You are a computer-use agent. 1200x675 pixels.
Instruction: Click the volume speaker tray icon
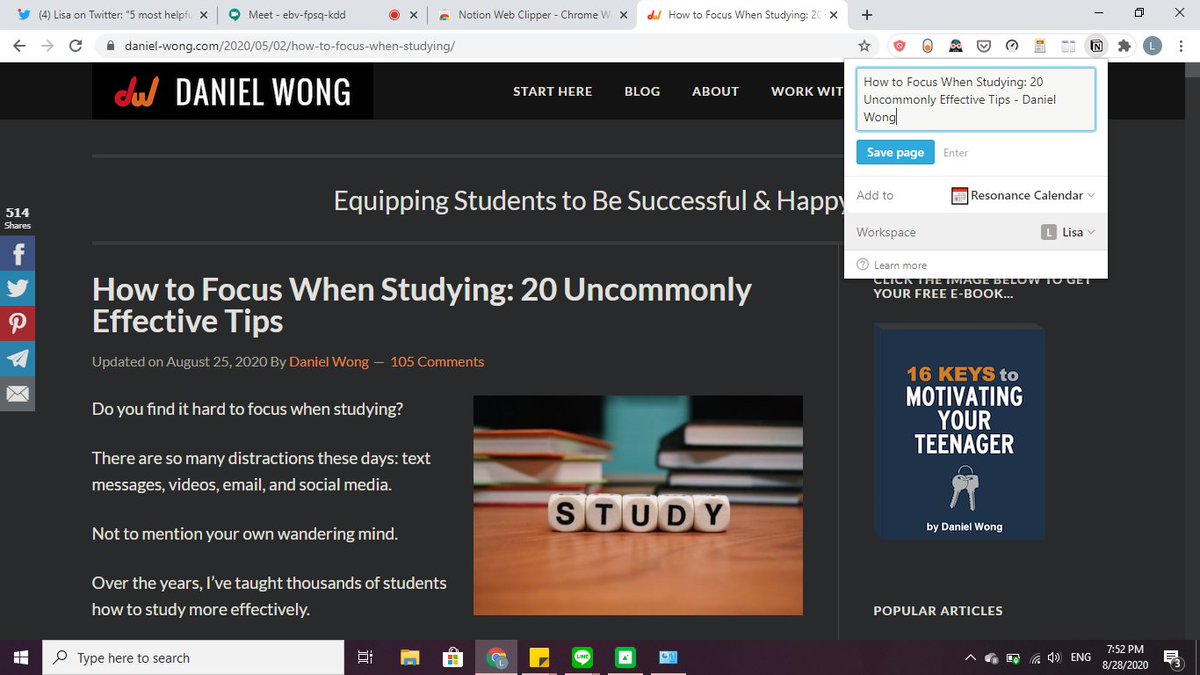click(x=1054, y=658)
